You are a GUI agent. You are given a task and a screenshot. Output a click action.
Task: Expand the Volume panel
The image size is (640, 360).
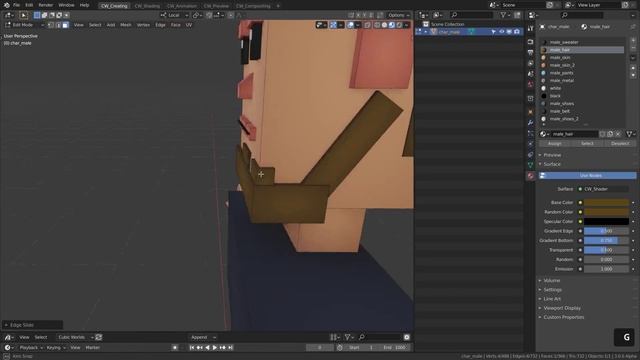click(x=552, y=280)
